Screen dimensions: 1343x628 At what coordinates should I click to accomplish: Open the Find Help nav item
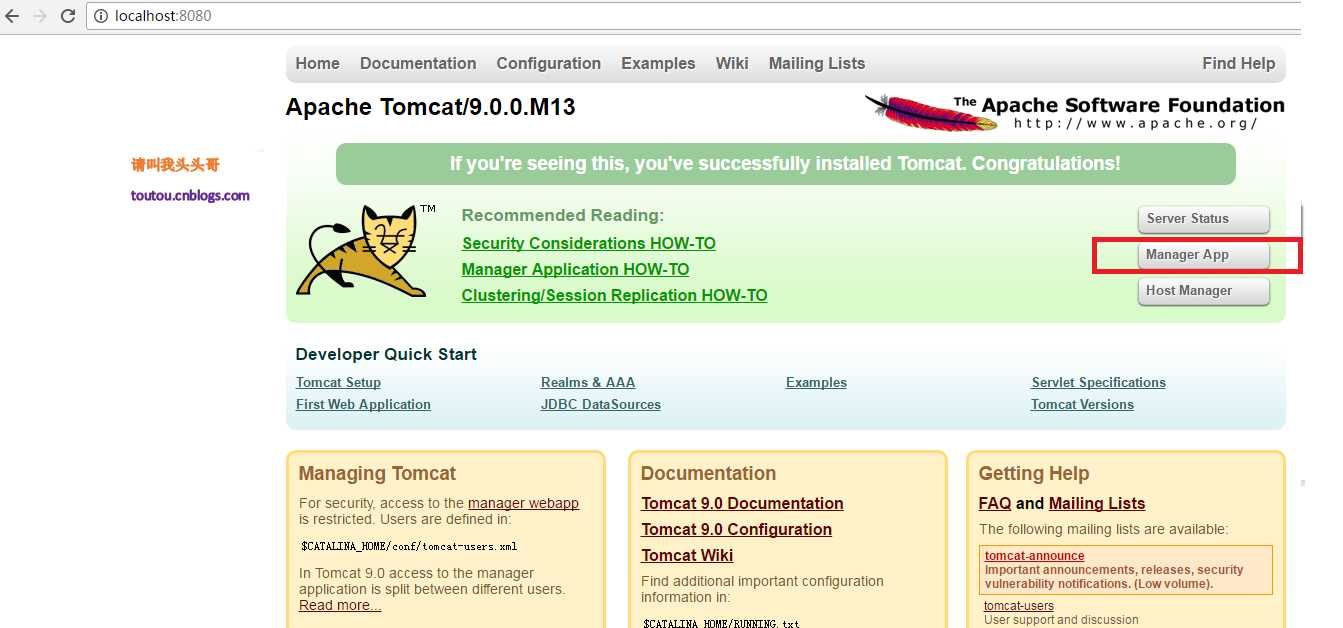[1238, 63]
